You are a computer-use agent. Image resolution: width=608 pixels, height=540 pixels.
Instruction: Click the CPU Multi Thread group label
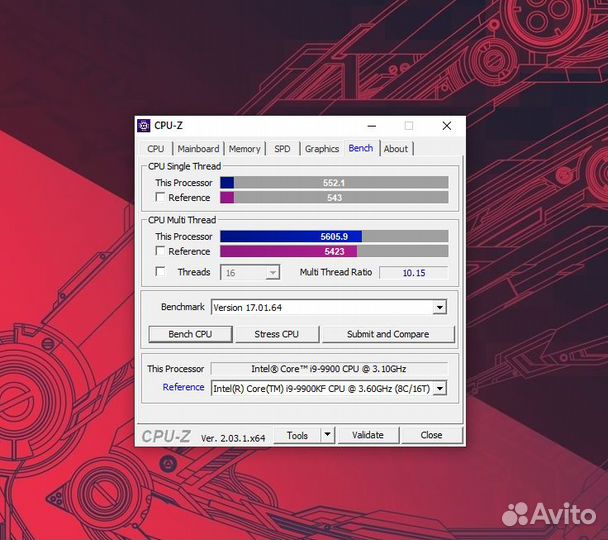point(182,220)
